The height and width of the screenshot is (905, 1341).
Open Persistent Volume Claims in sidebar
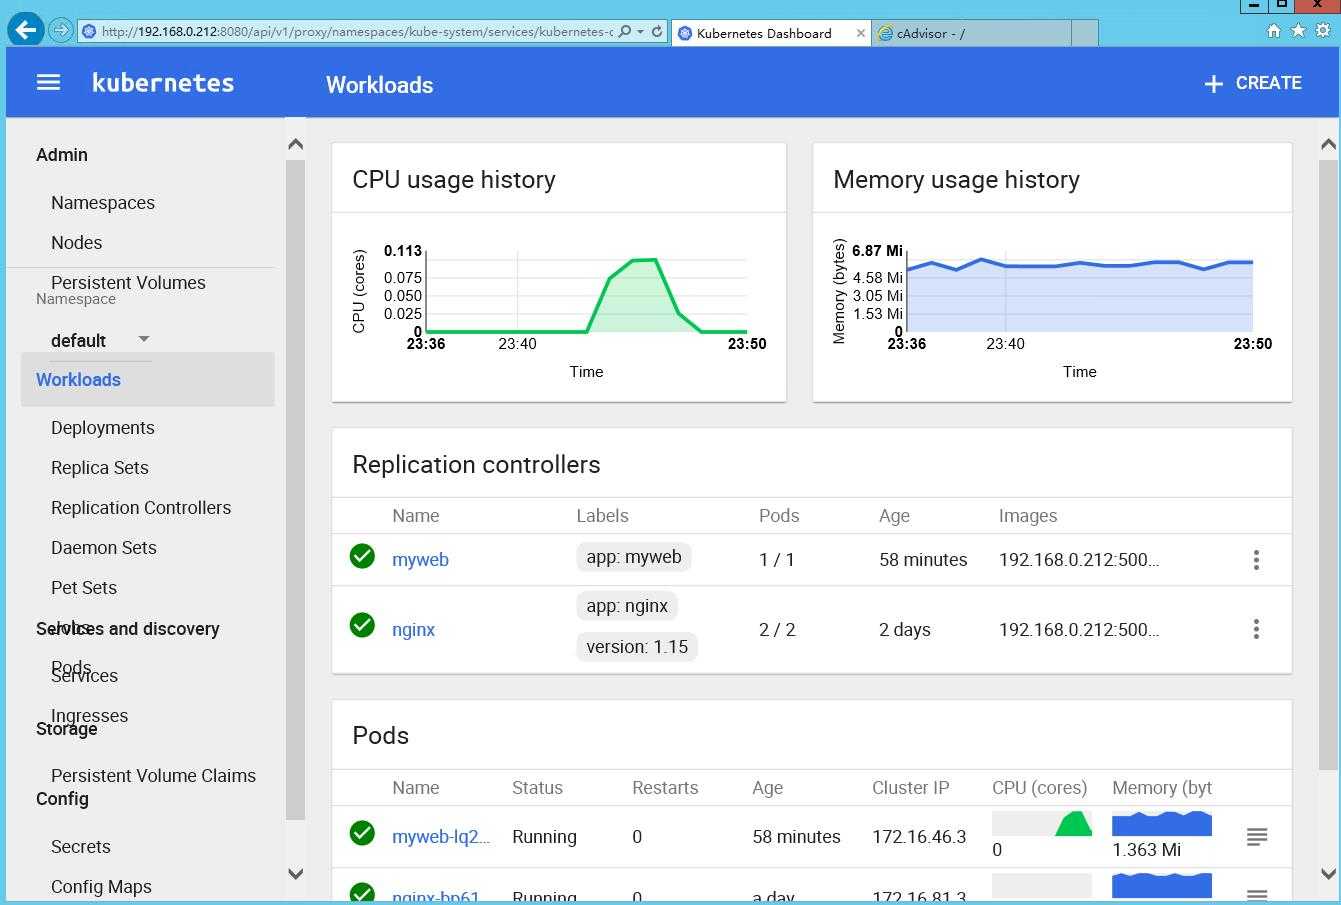point(153,776)
